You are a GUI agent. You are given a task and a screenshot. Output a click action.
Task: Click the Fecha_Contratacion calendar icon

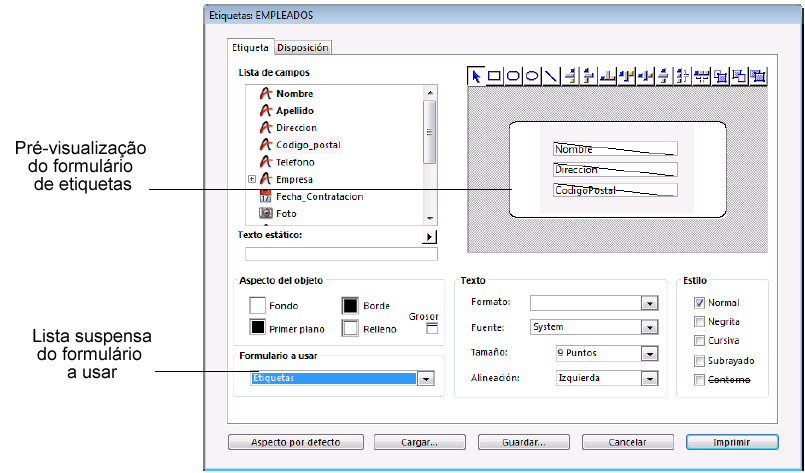[x=266, y=196]
